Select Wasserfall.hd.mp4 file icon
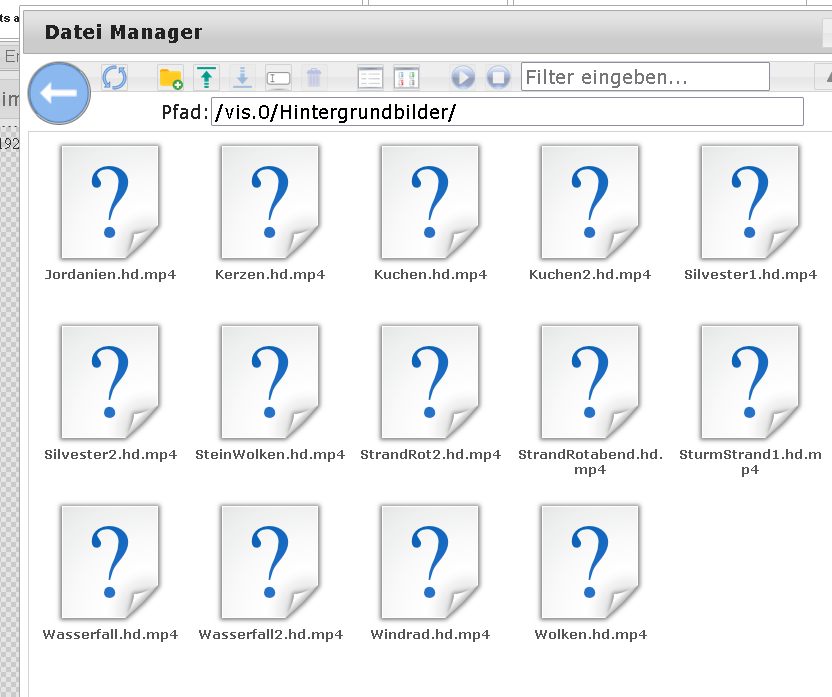 [x=110, y=562]
